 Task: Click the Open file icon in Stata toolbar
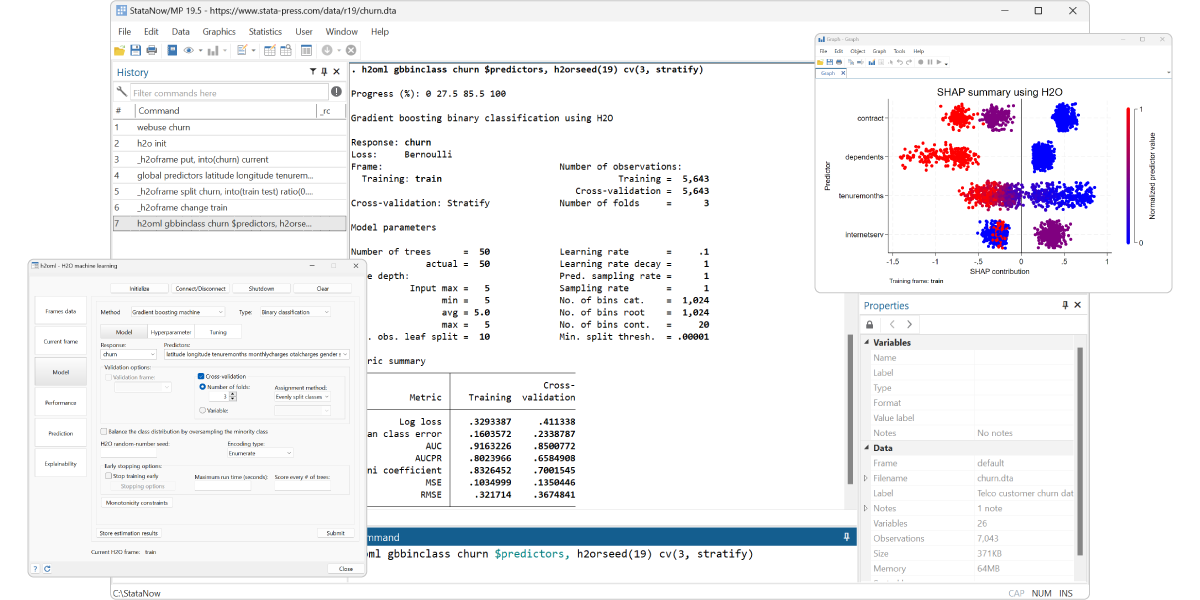click(x=120, y=50)
